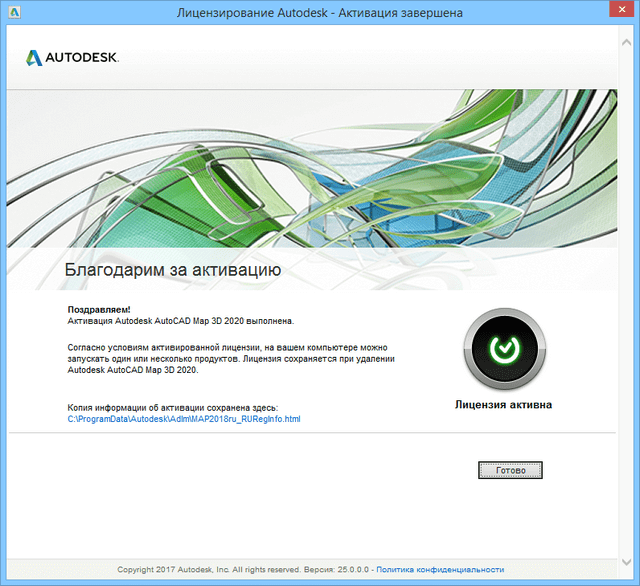The width and height of the screenshot is (640, 586).
Task: Click the bold Поздравляем! text
Action: point(99,310)
